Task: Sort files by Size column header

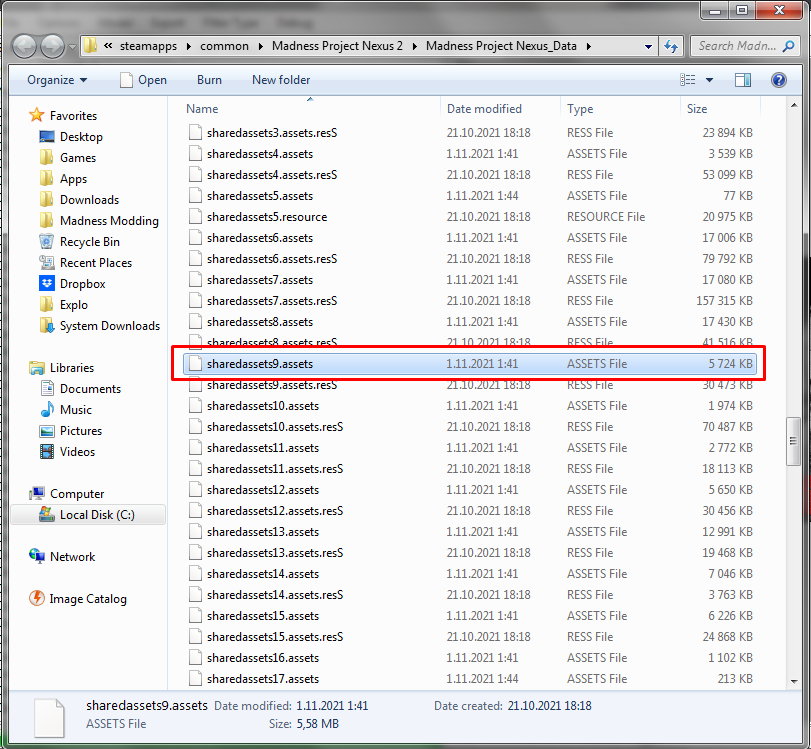Action: [697, 109]
